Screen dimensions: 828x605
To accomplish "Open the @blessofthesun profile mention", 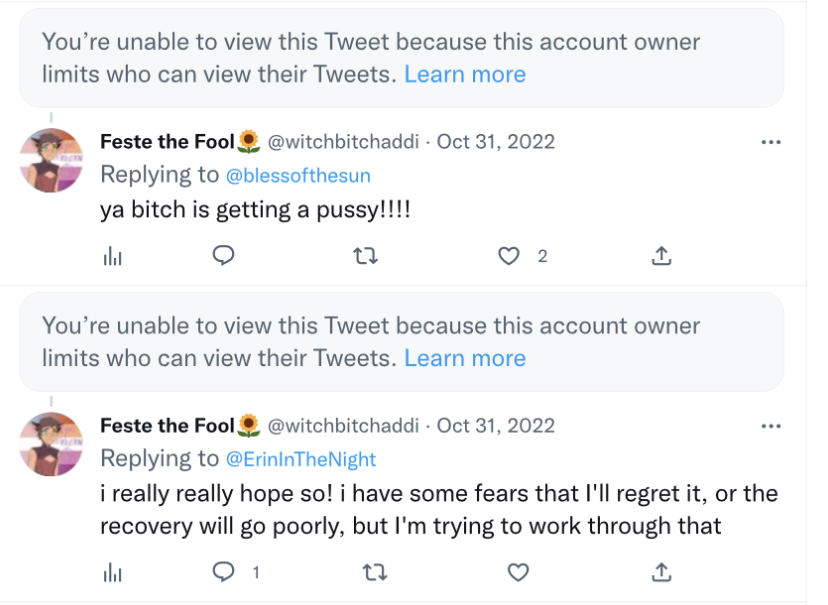I will pyautogui.click(x=298, y=176).
